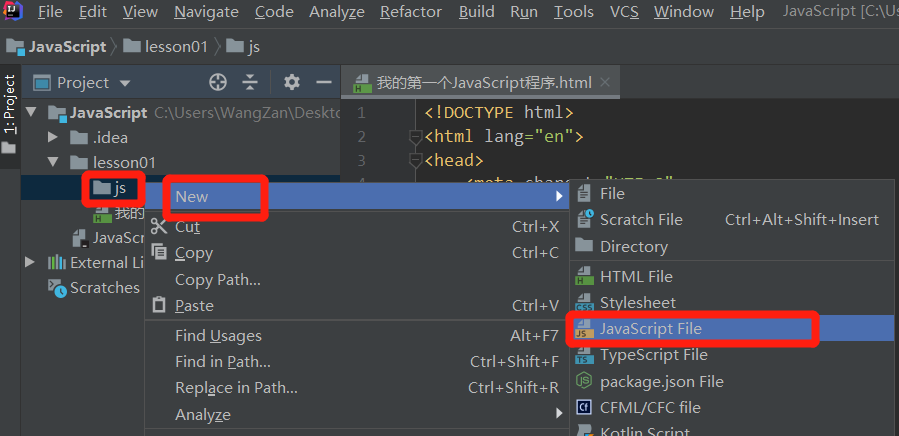
Task: Click the collapse all icon in Project panel
Action: 250,83
